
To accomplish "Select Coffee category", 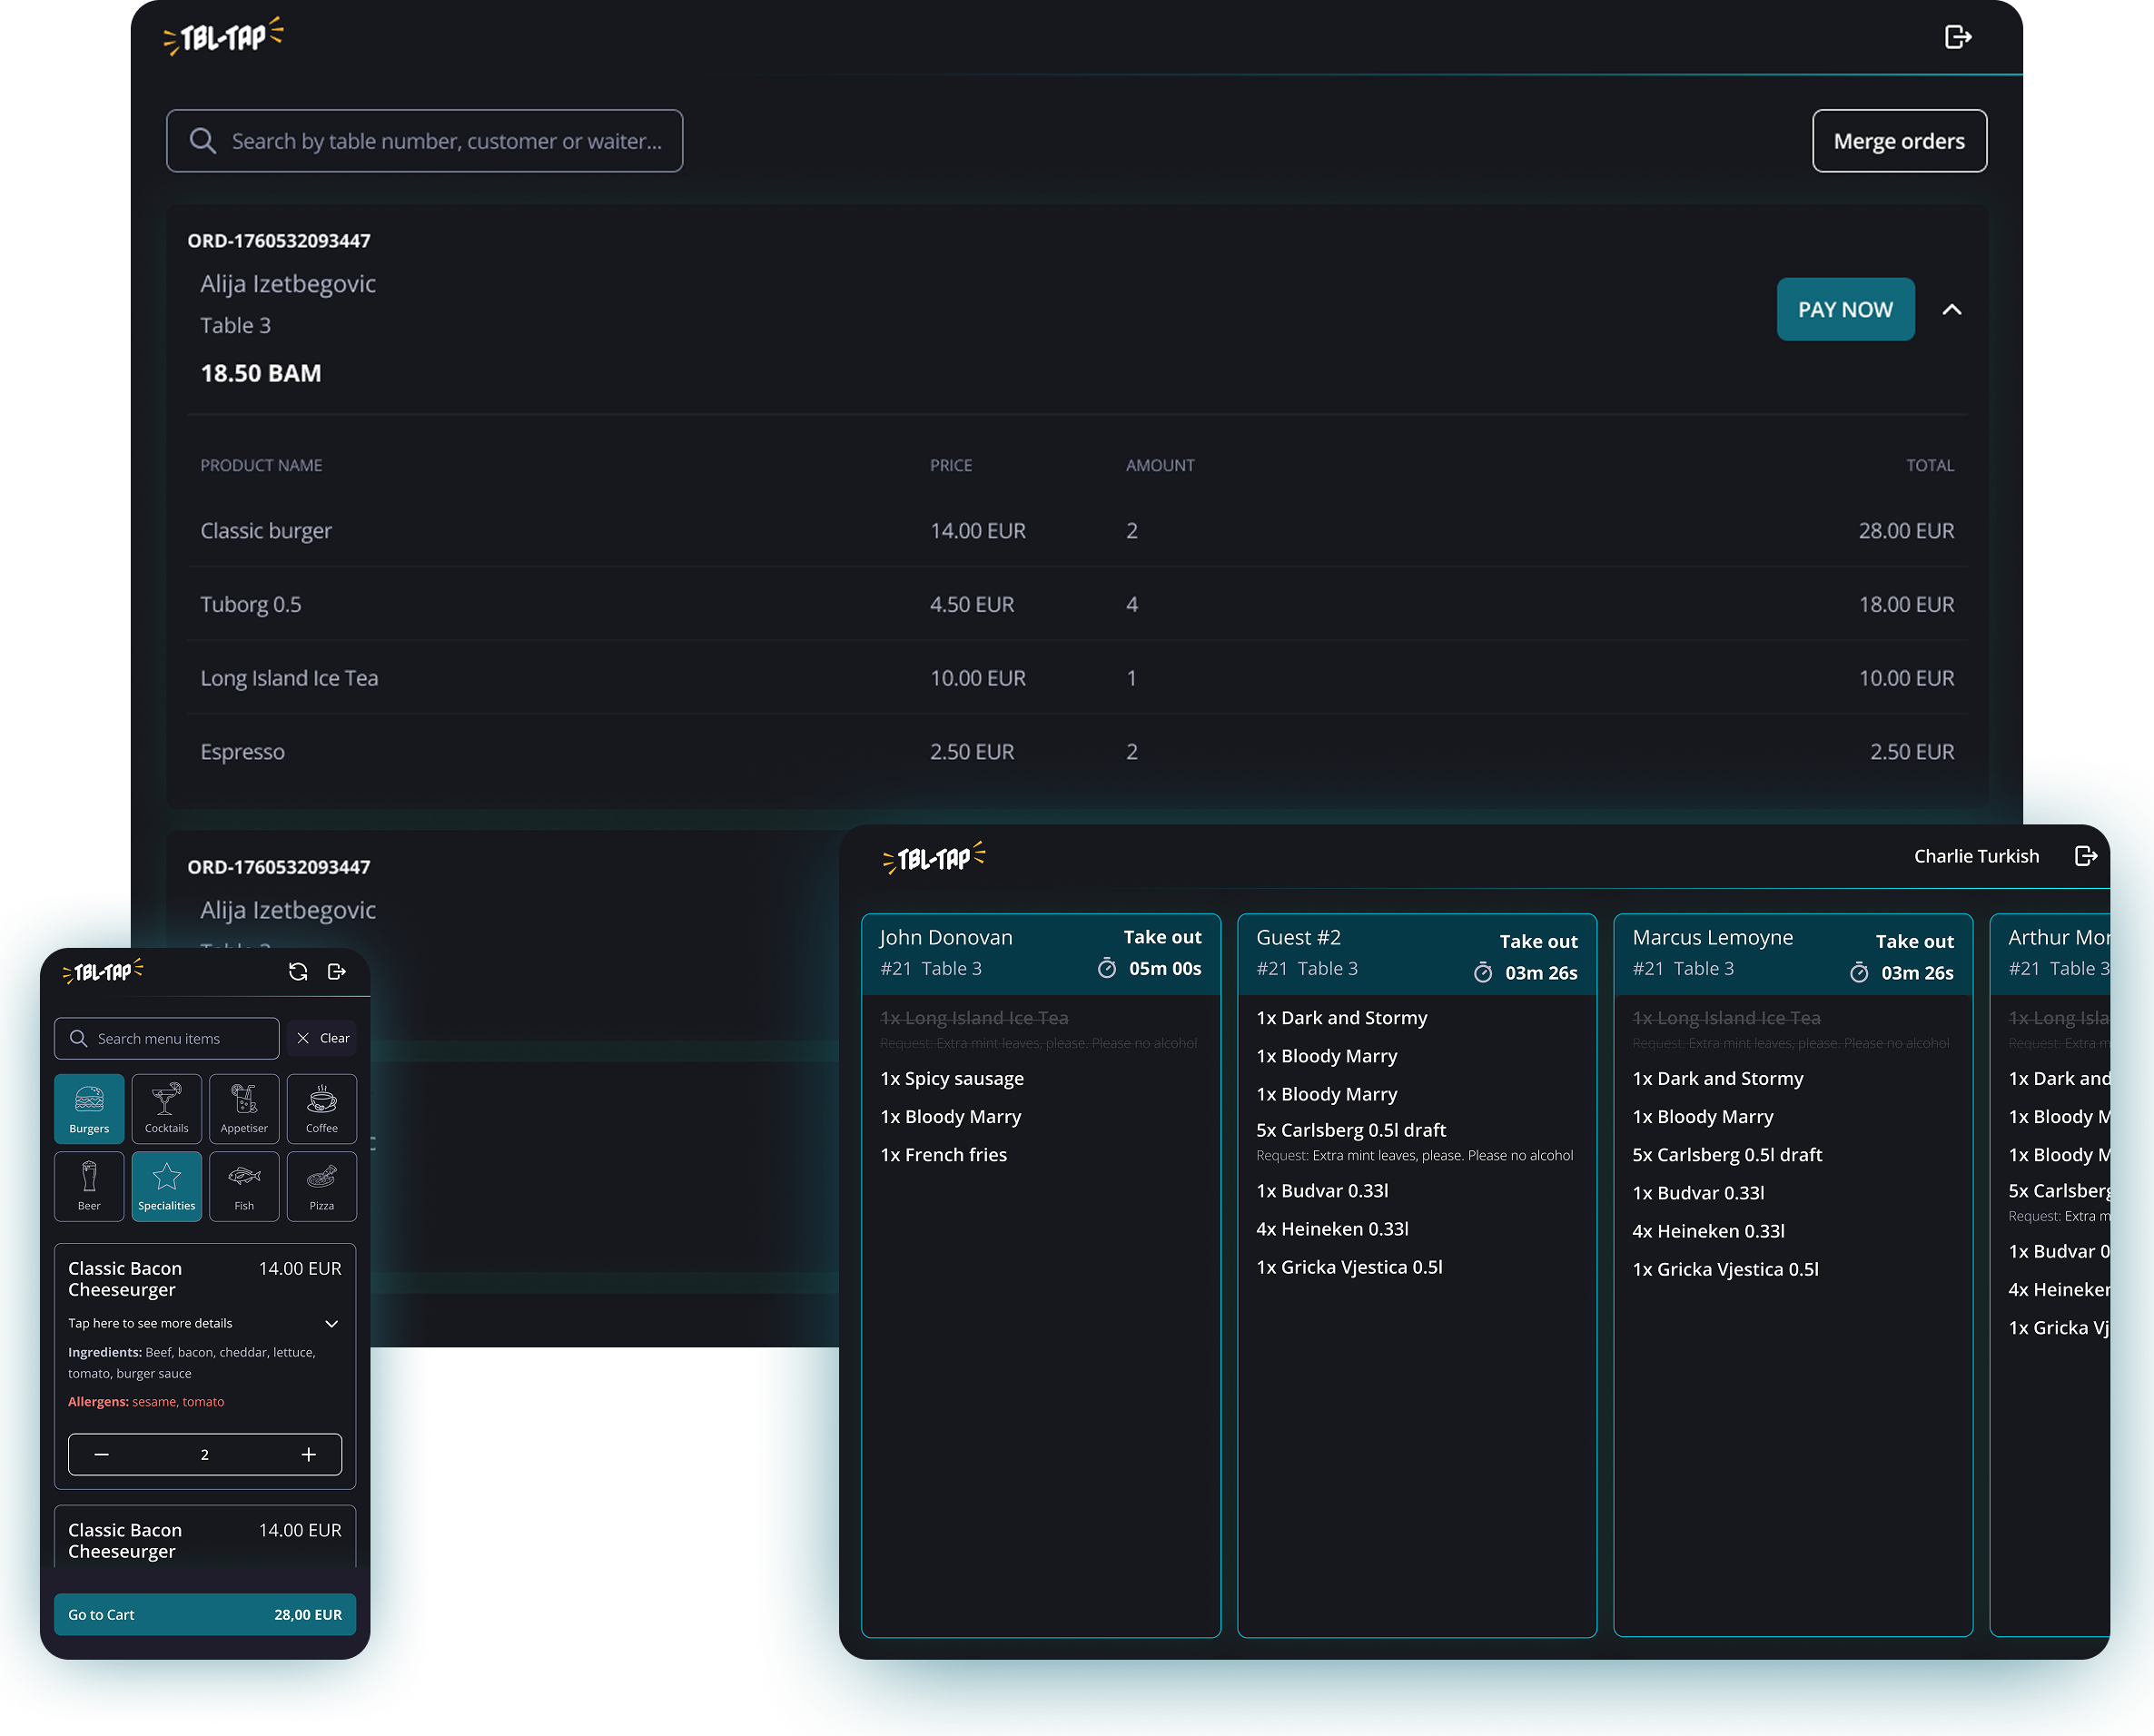I will [322, 1108].
